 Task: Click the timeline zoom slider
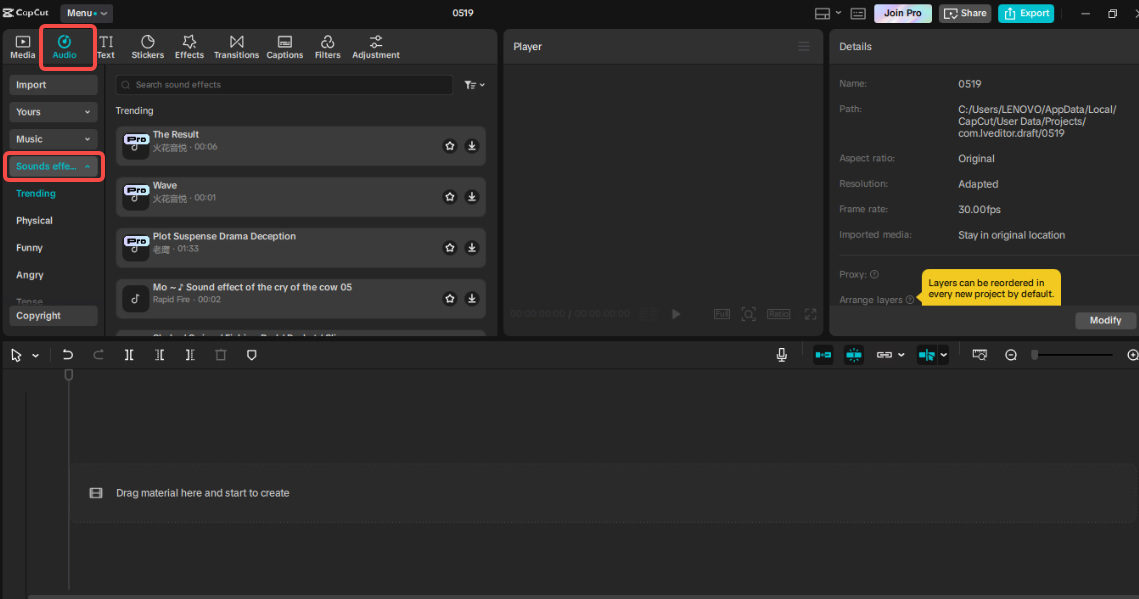coord(1073,355)
